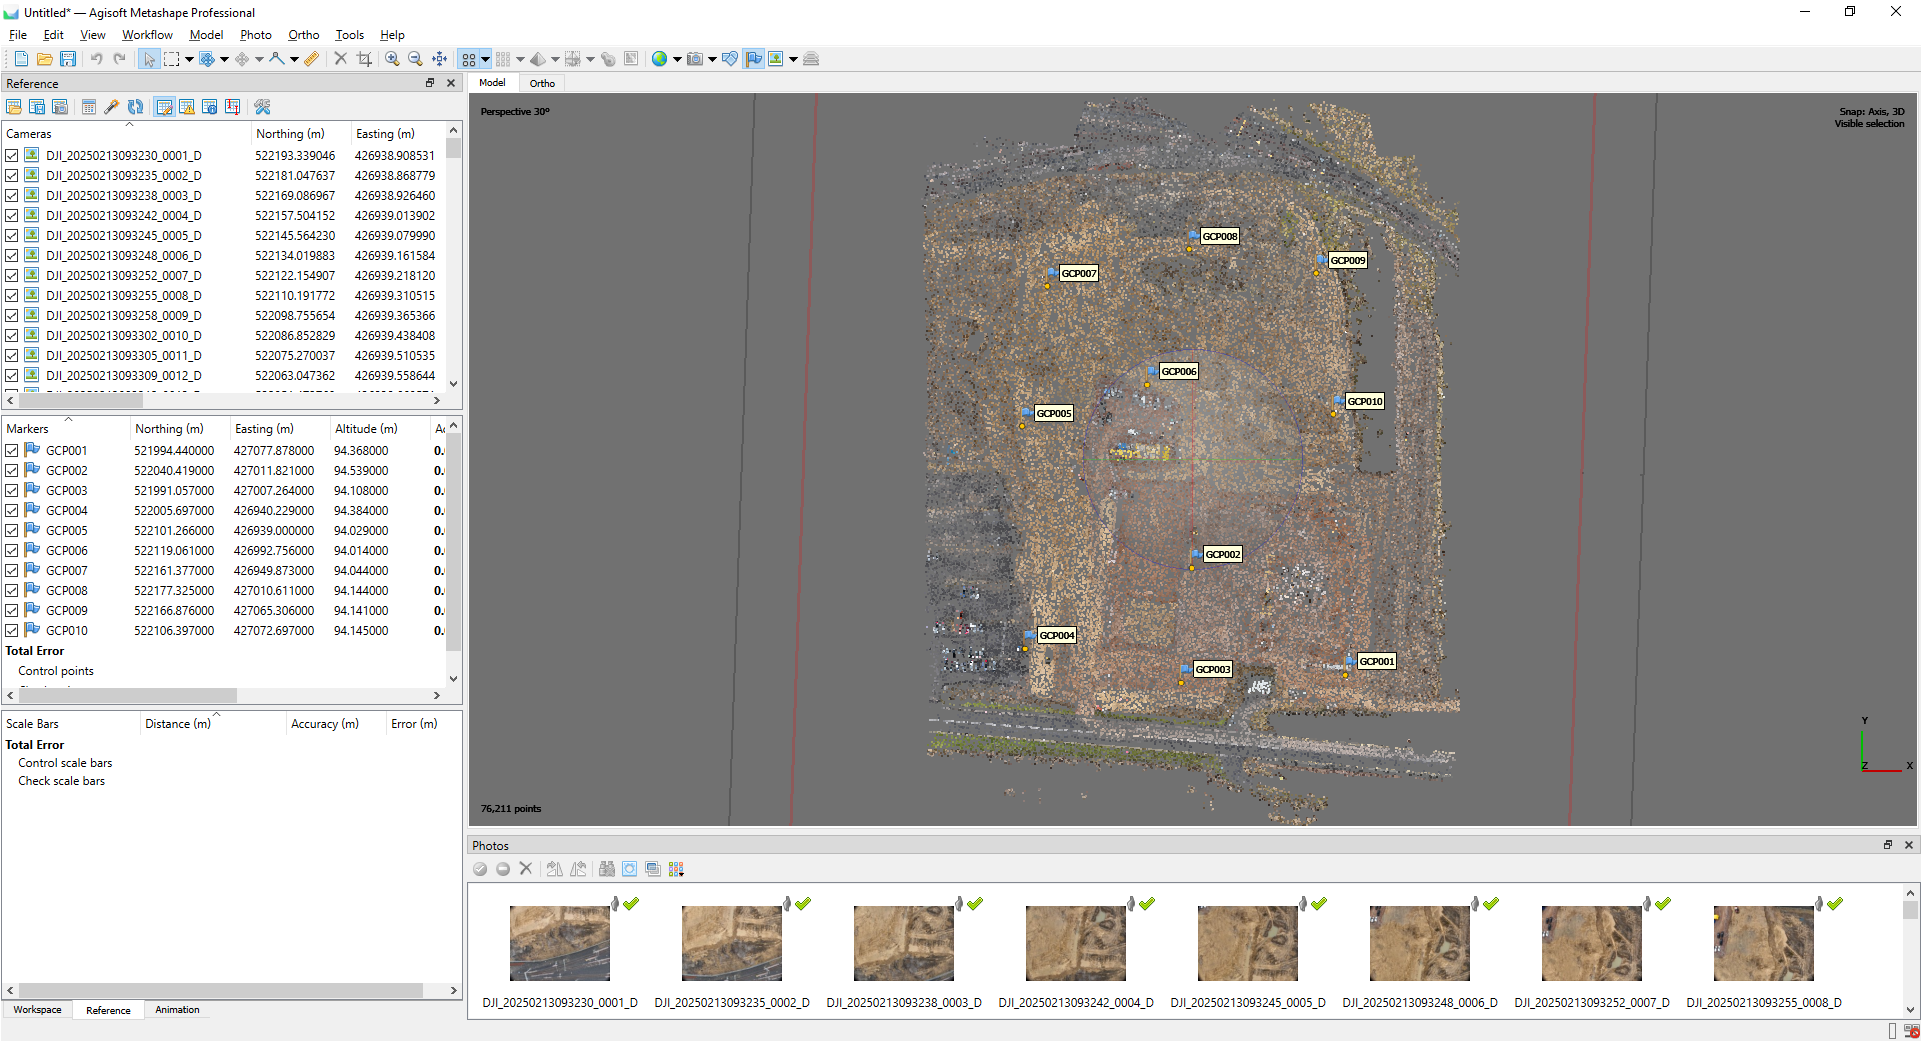This screenshot has width=1922, height=1042.
Task: Zoom in with the magnifier plus icon
Action: click(392, 59)
